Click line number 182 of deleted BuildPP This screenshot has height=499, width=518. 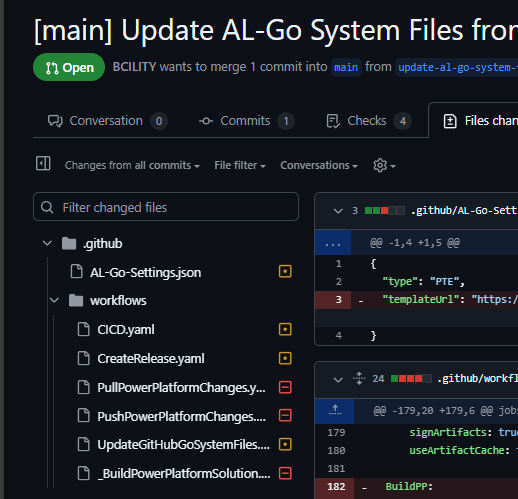[335, 487]
